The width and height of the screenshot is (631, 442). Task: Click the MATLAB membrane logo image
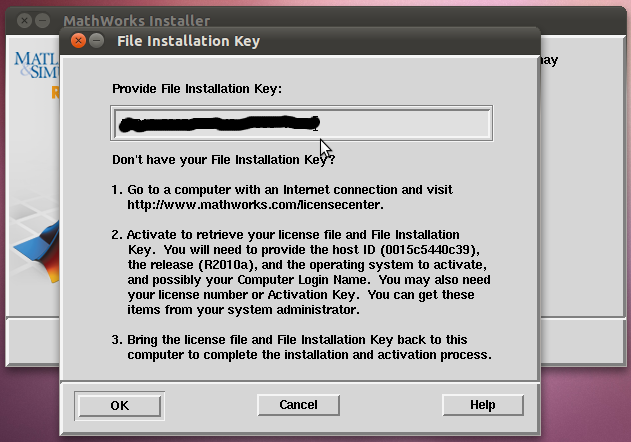(x=37, y=252)
